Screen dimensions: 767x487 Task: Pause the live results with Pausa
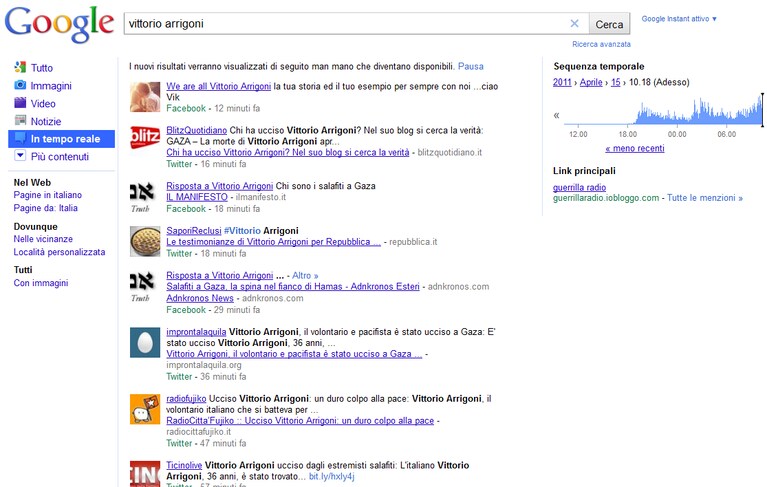click(x=471, y=66)
